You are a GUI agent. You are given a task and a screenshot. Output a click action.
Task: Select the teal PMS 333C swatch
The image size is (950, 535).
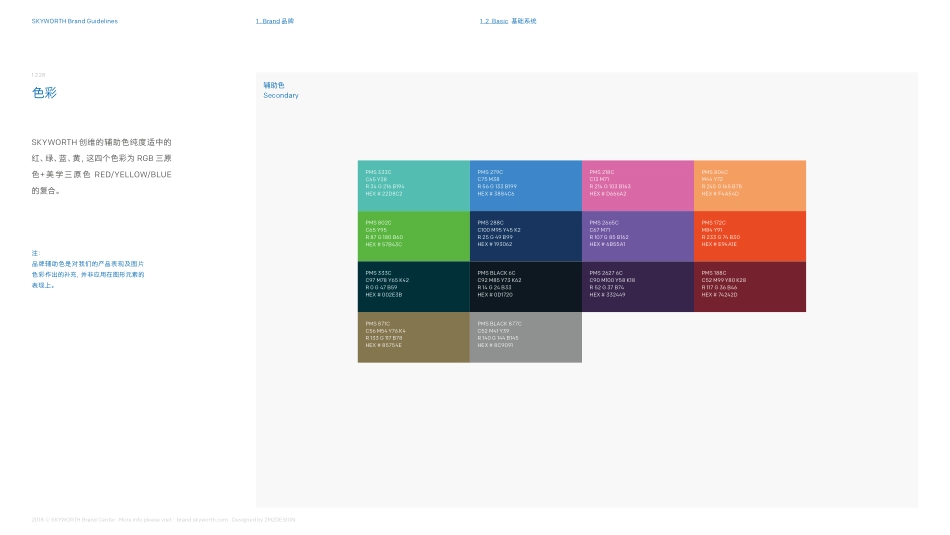pyautogui.click(x=413, y=185)
